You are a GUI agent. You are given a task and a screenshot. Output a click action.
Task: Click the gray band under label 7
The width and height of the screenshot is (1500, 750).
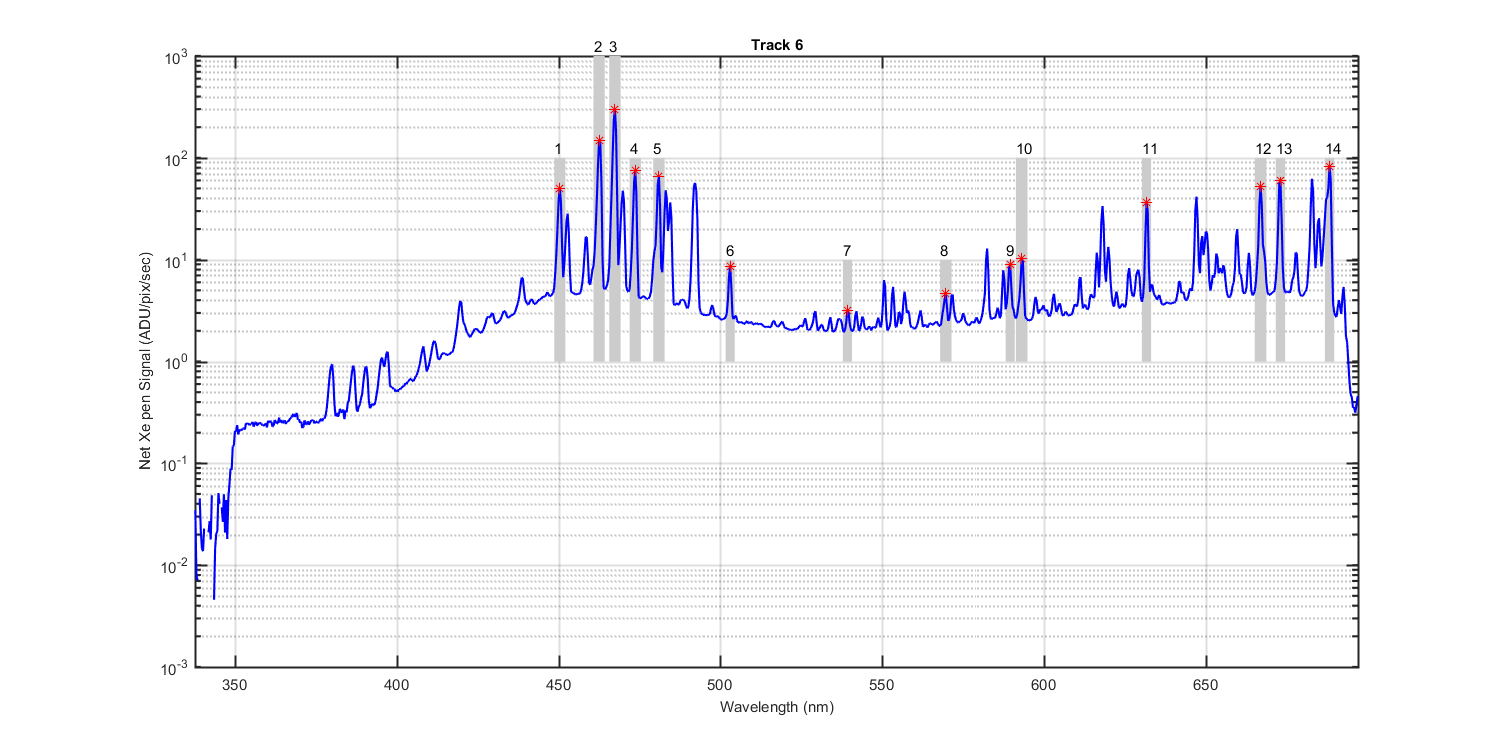[x=847, y=311]
